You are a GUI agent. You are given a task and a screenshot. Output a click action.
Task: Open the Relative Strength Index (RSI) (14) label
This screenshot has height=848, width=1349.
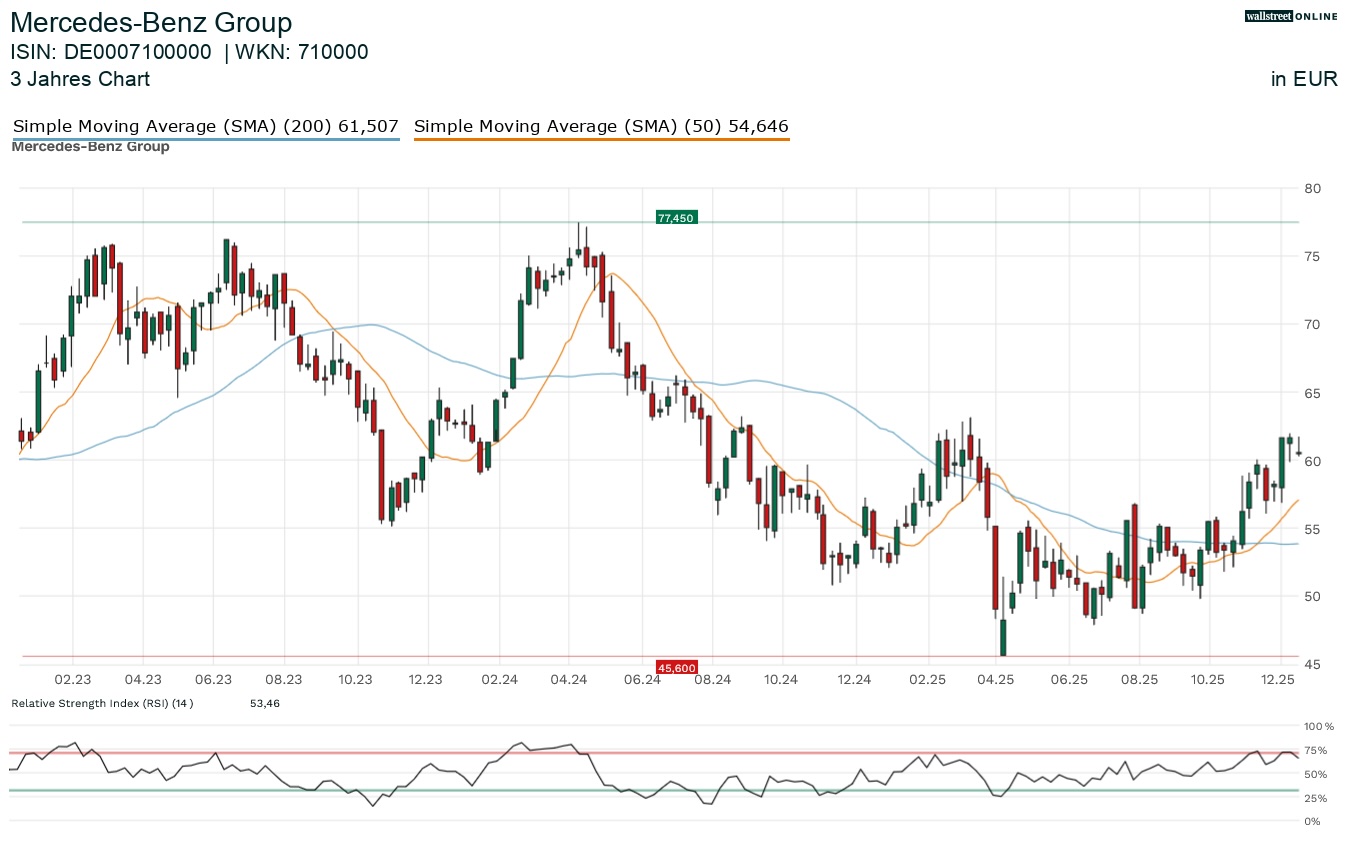102,704
